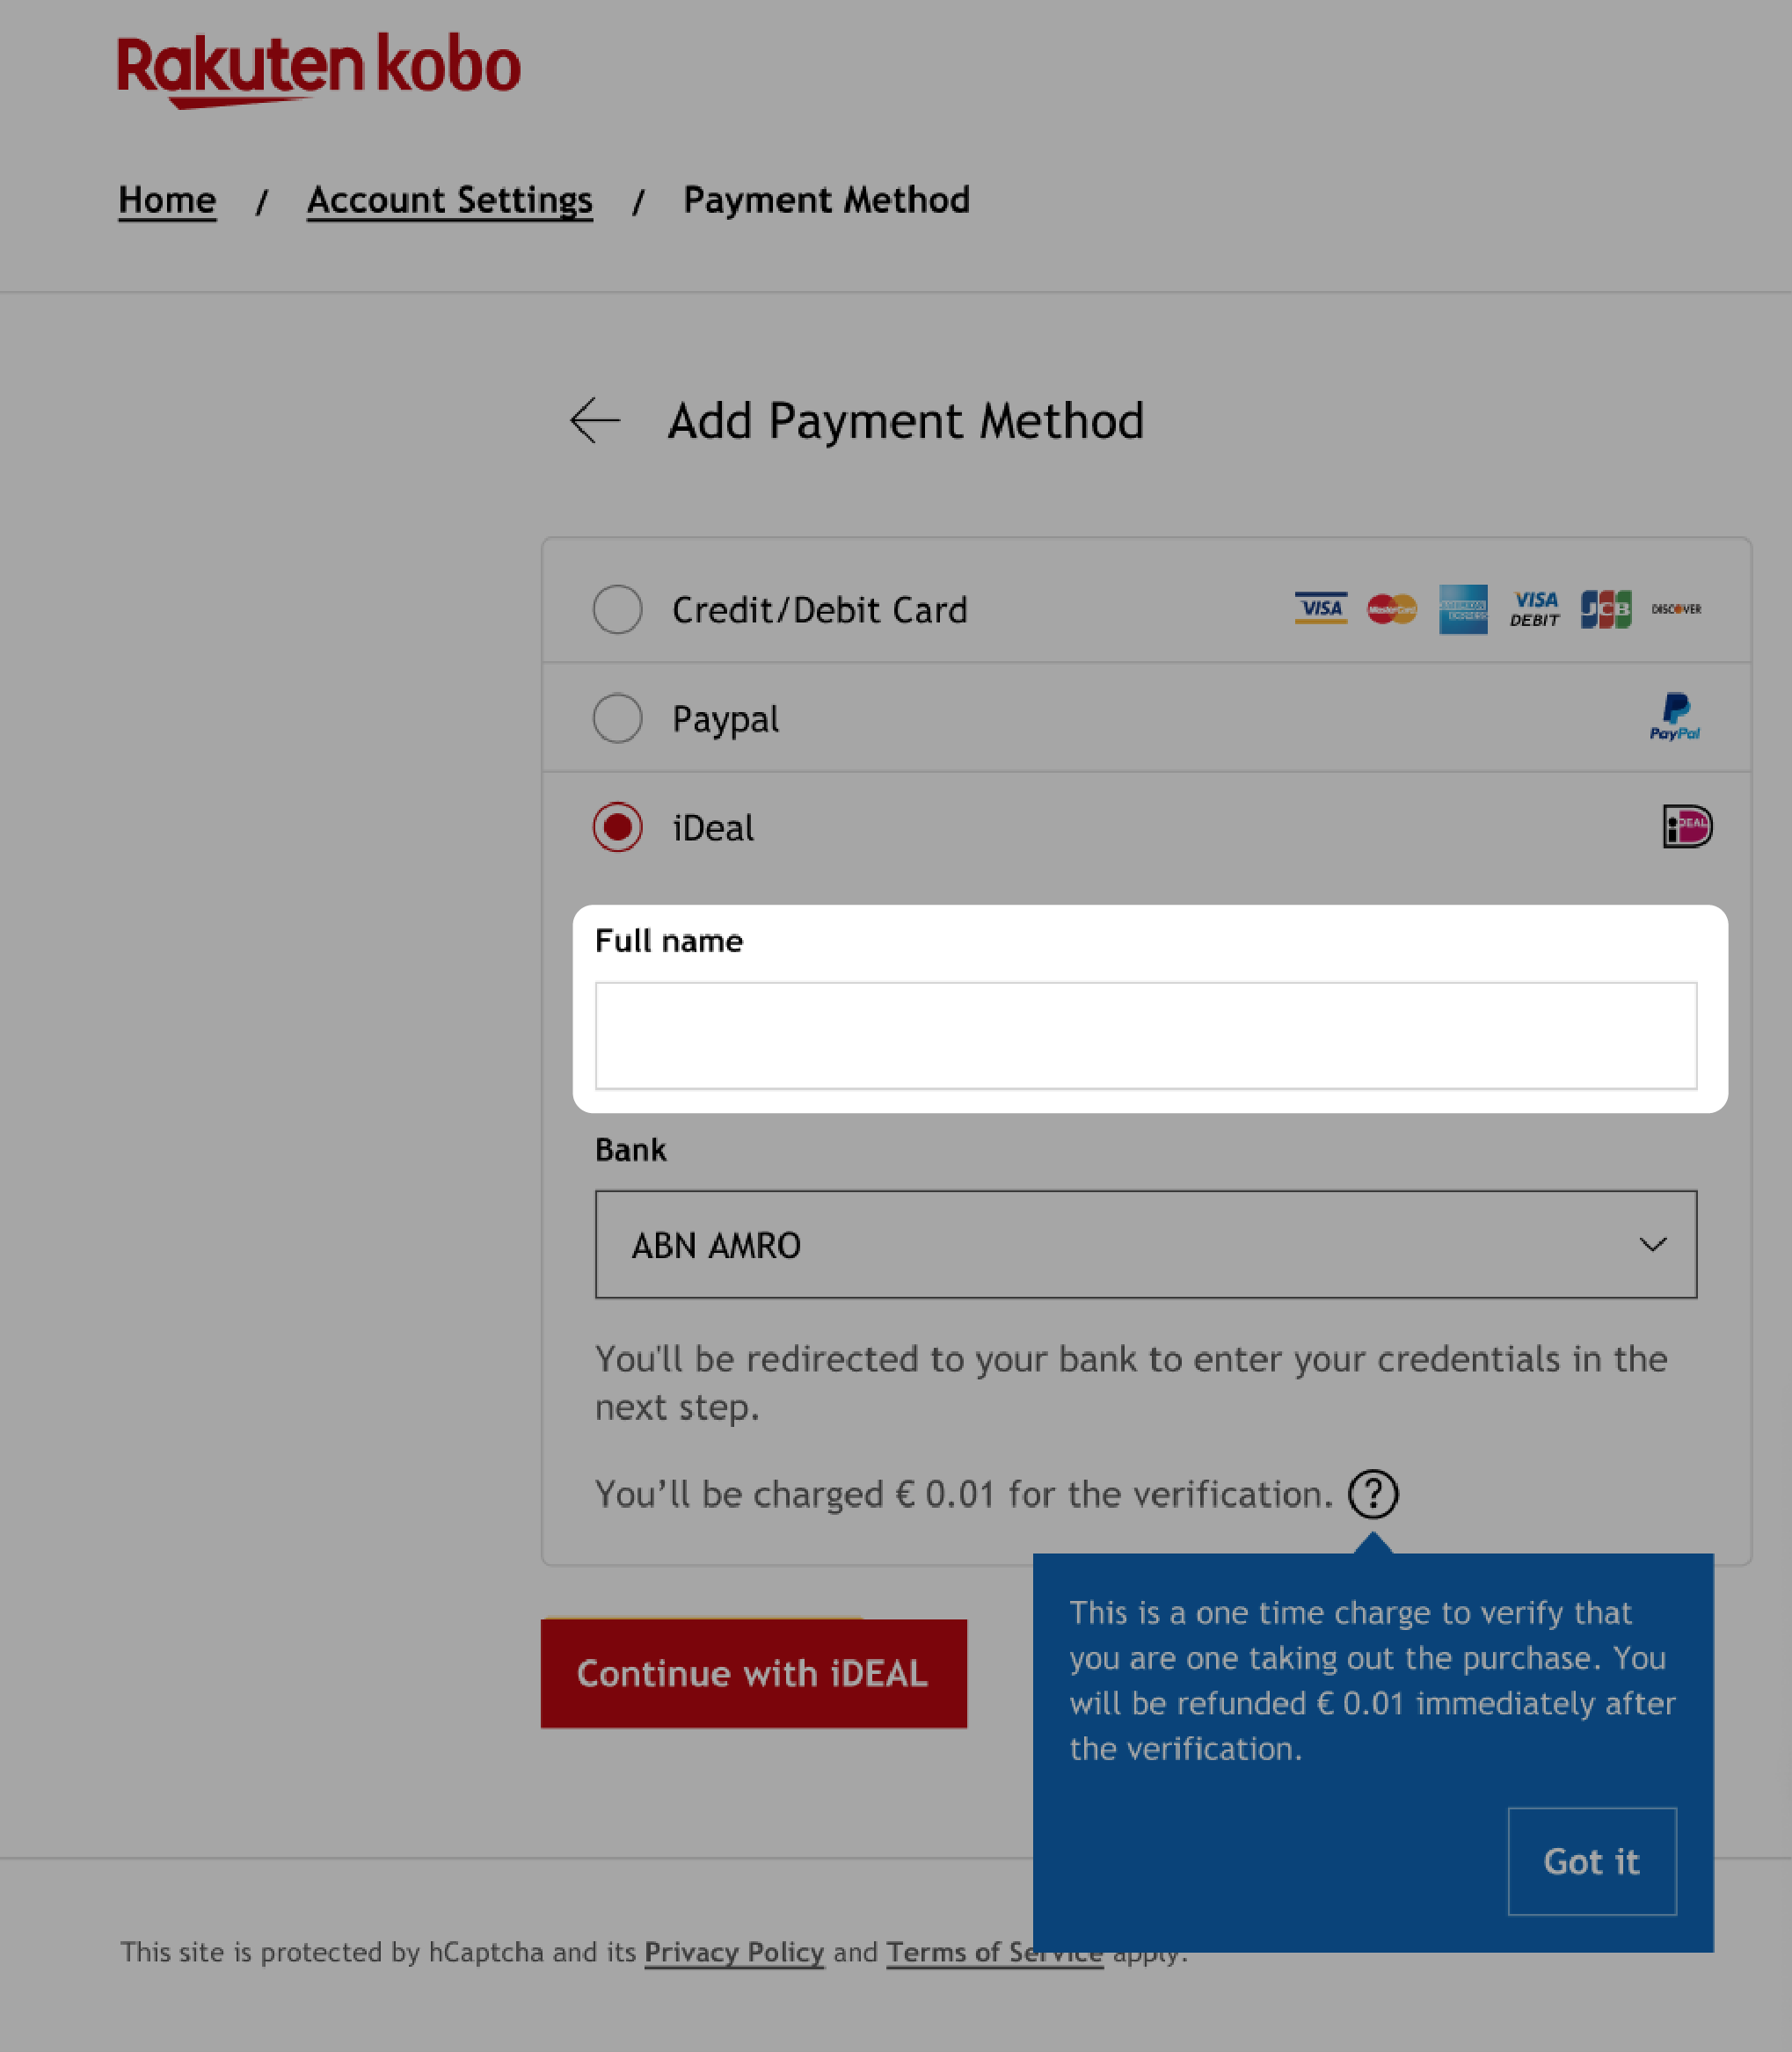1792x2052 pixels.
Task: Click the Visa card icon
Action: pyautogui.click(x=1321, y=609)
